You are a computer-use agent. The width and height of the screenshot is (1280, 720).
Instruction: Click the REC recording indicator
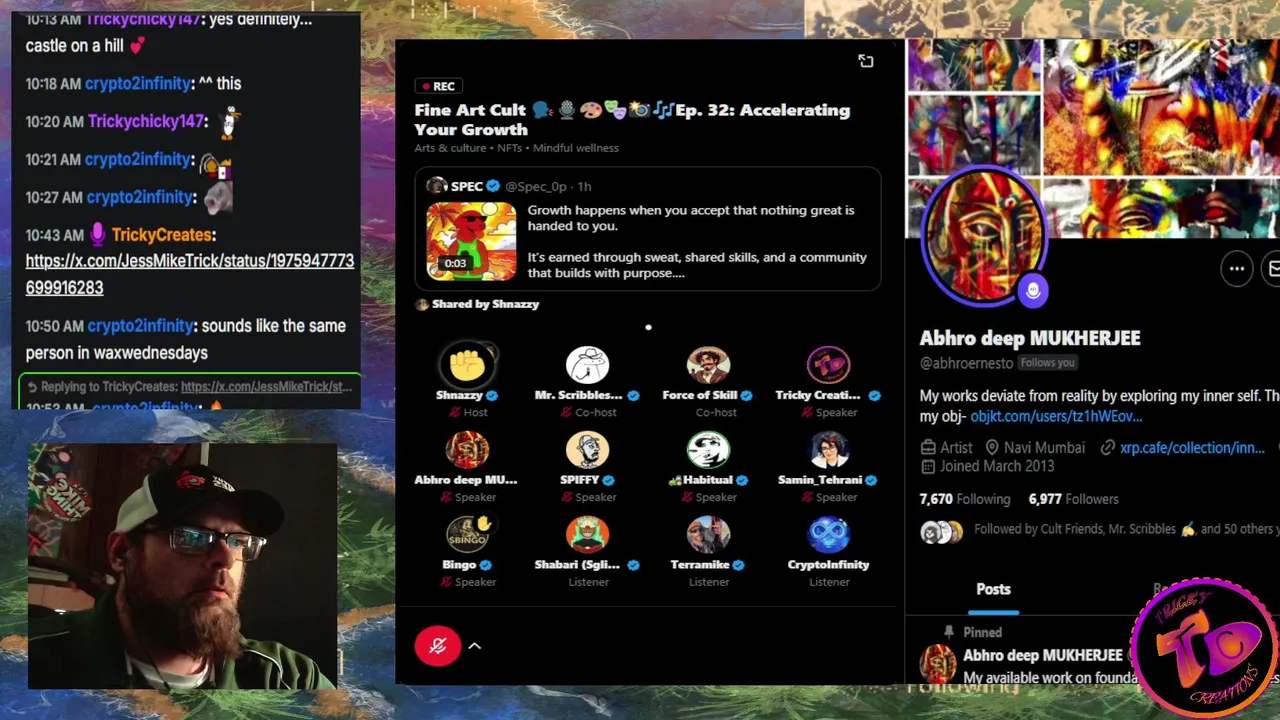[438, 86]
